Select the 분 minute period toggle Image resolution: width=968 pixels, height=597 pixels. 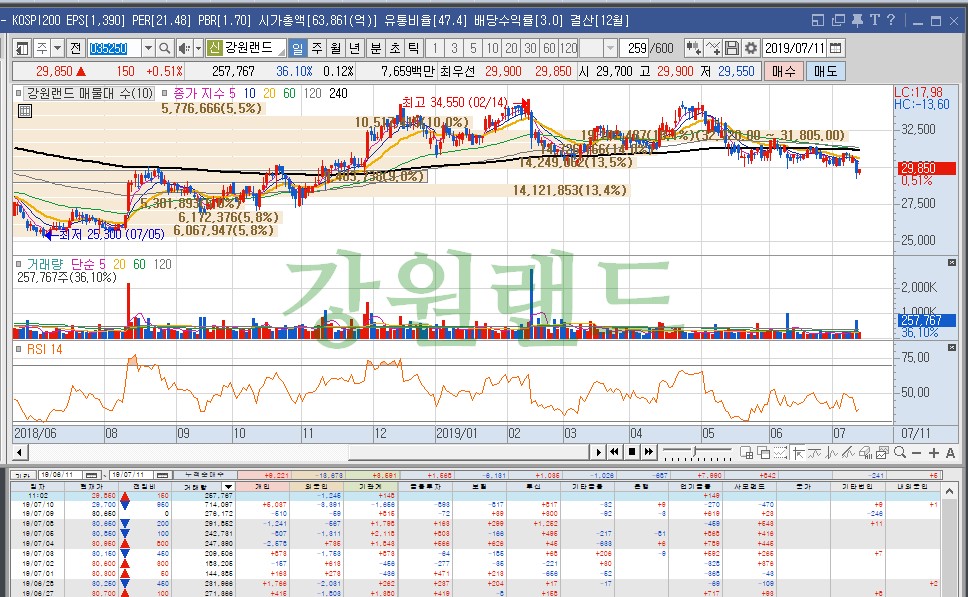tap(376, 48)
